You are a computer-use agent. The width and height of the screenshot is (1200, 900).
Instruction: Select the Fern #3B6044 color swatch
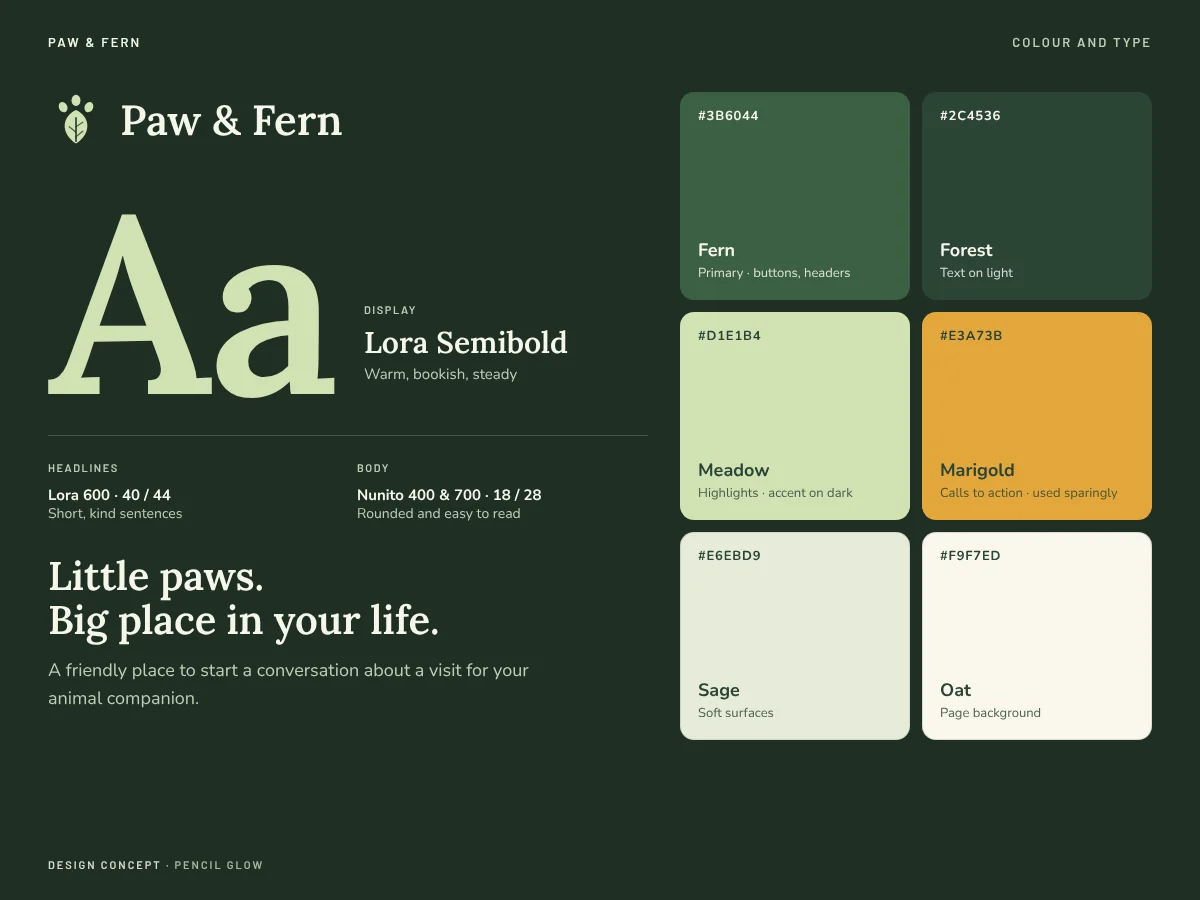click(x=795, y=196)
